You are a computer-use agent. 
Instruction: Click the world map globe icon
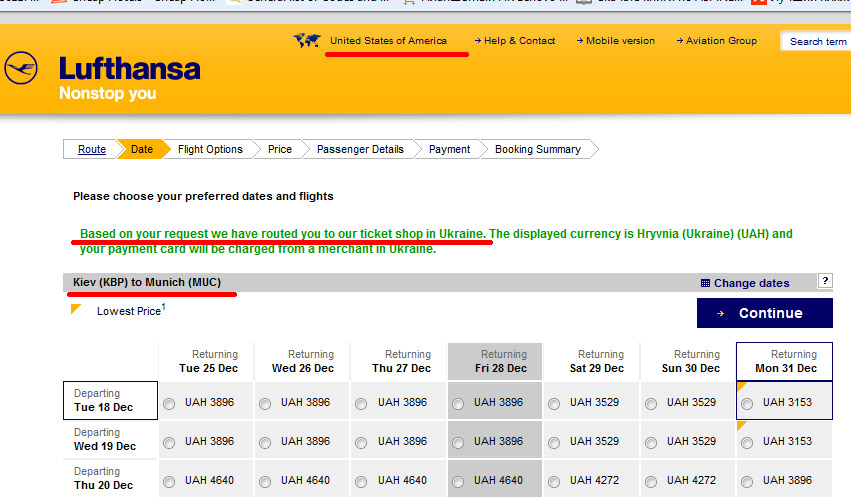pyautogui.click(x=306, y=41)
